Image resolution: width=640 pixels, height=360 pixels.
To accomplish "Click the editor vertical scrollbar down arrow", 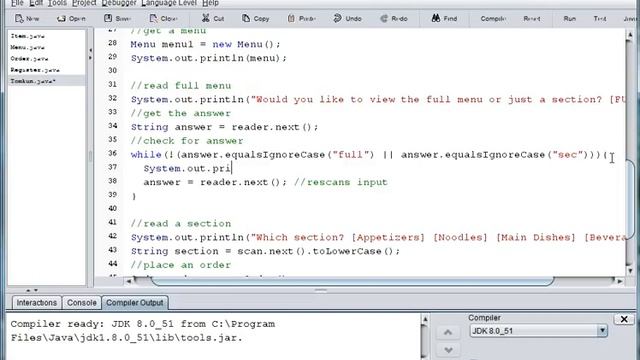I will [630, 270].
